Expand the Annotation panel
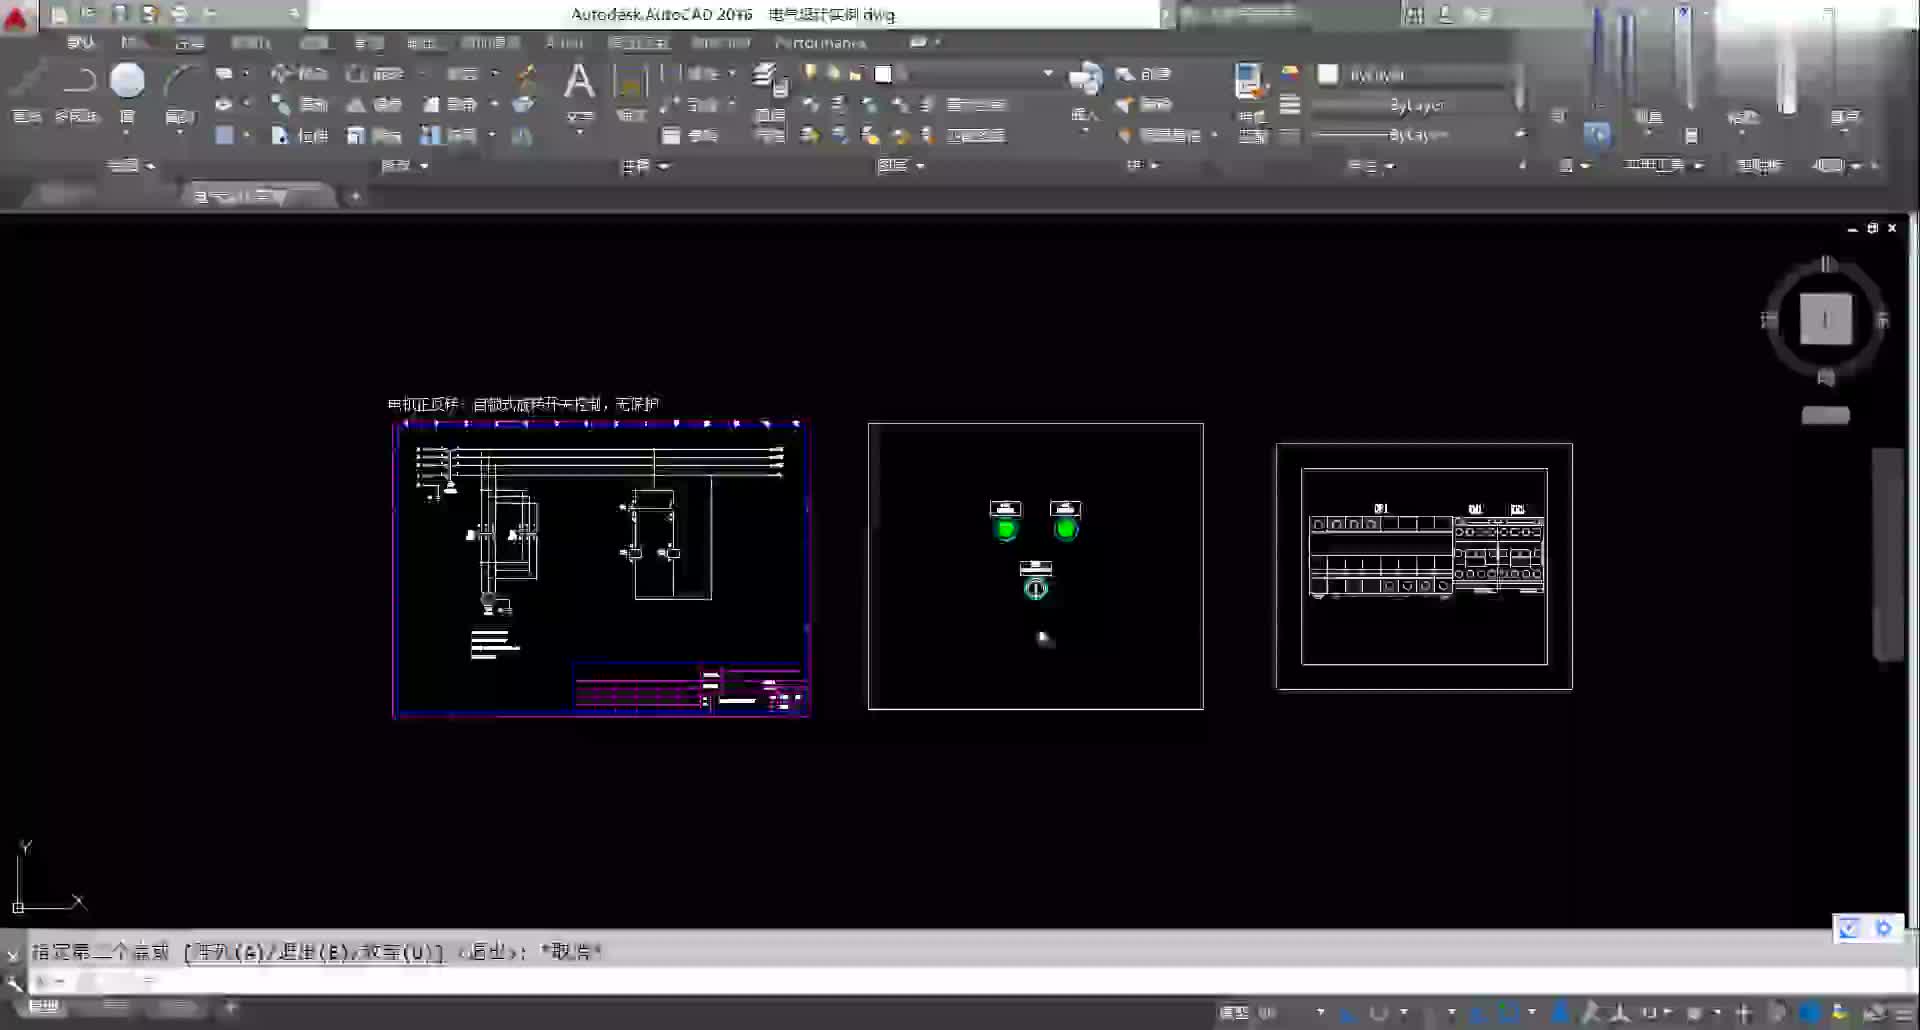The image size is (1920, 1030). coord(645,166)
